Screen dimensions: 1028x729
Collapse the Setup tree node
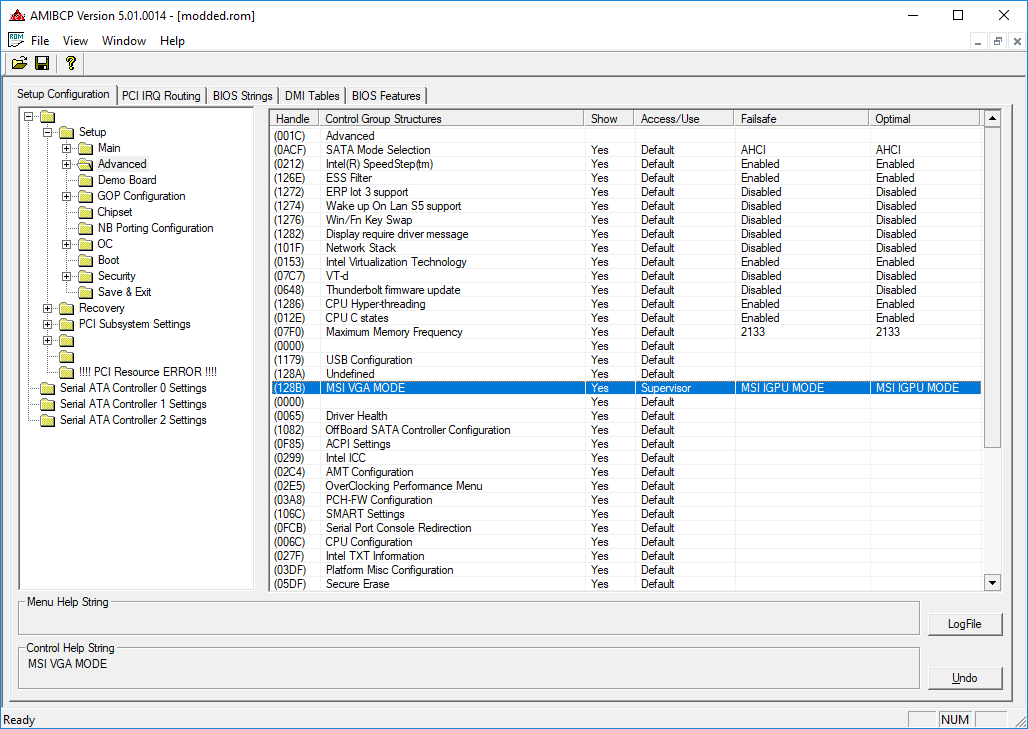[47, 132]
